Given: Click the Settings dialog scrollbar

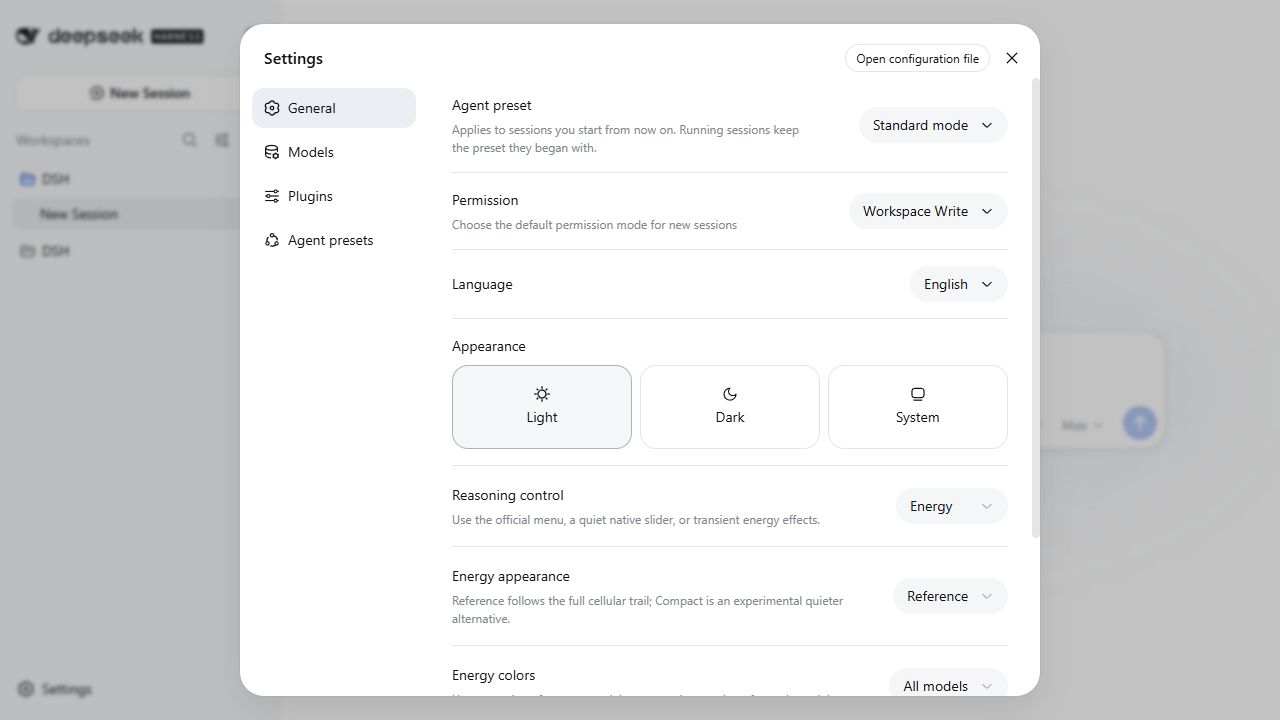Looking at the screenshot, I should pos(1035,308).
